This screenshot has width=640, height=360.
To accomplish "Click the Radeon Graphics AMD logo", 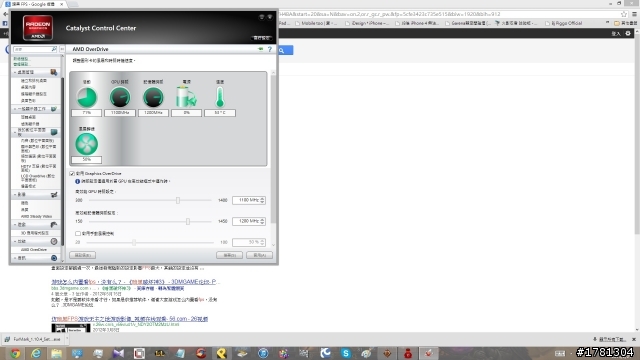I will point(38,28).
